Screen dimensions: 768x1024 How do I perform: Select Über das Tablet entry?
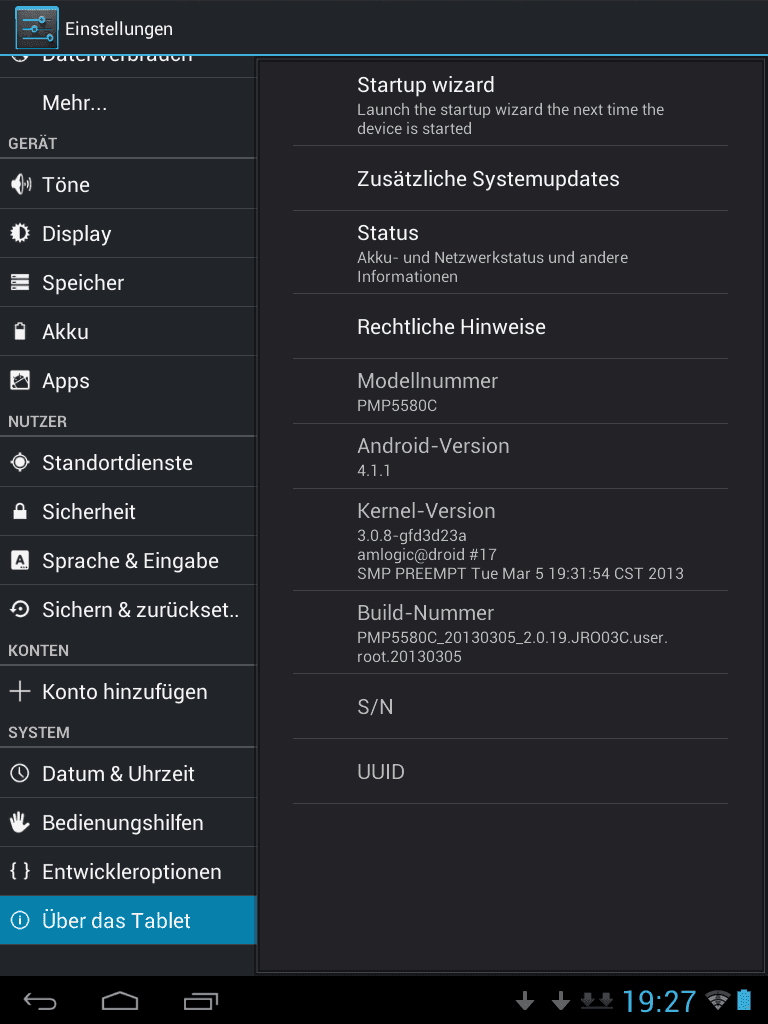(128, 920)
